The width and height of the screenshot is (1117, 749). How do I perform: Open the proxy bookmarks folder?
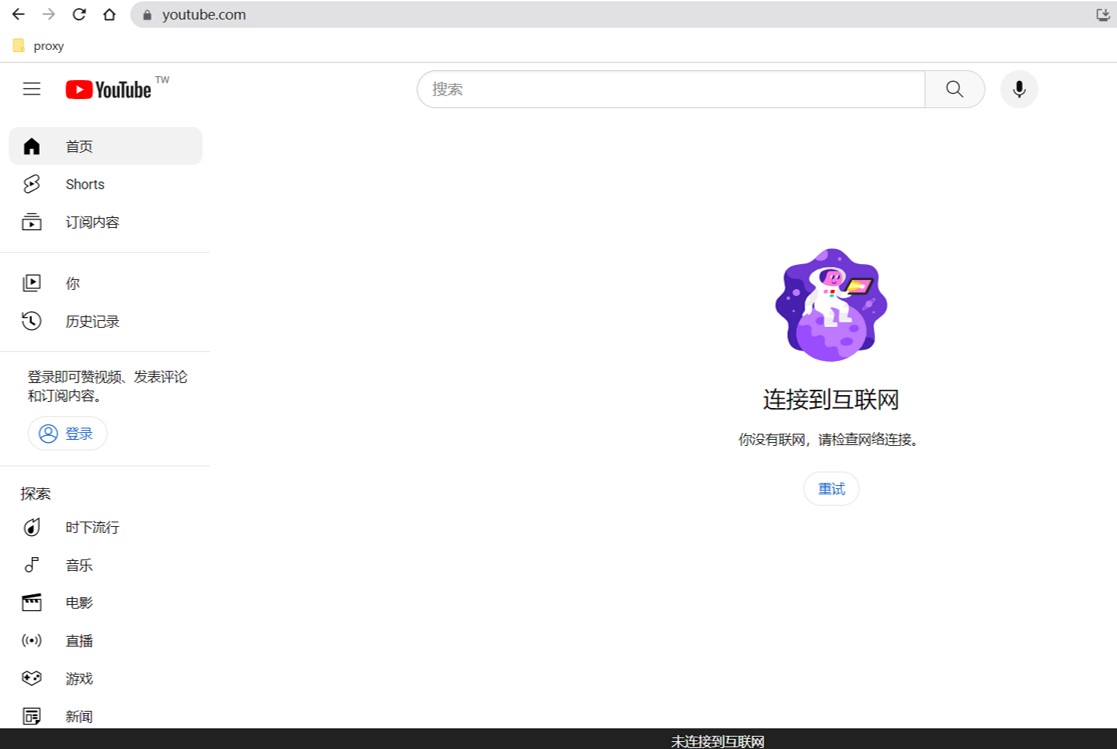(x=38, y=46)
